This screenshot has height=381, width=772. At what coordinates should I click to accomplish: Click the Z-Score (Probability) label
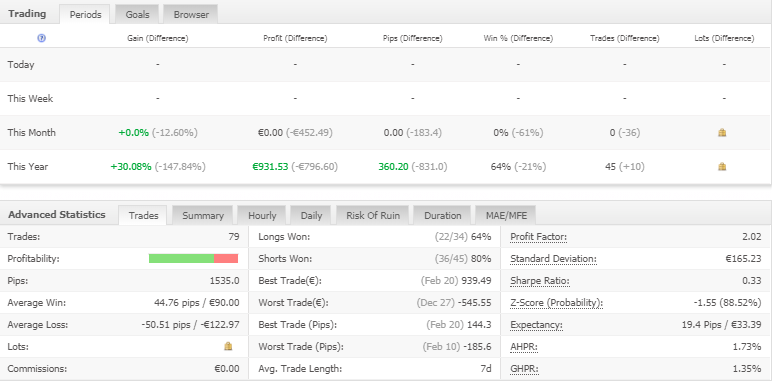coord(556,303)
